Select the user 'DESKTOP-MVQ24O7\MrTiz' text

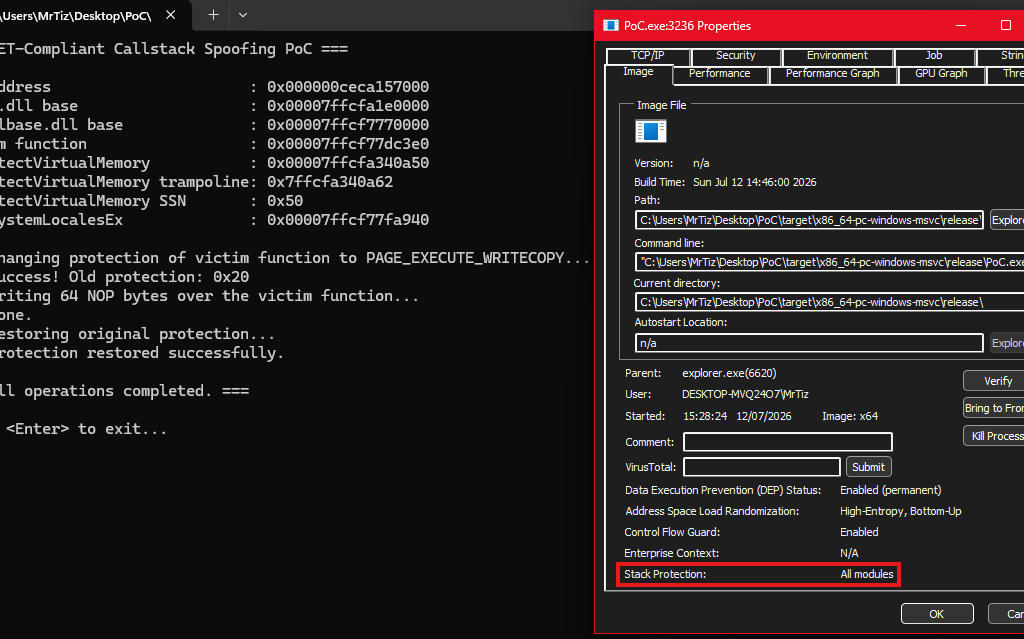[745, 395]
